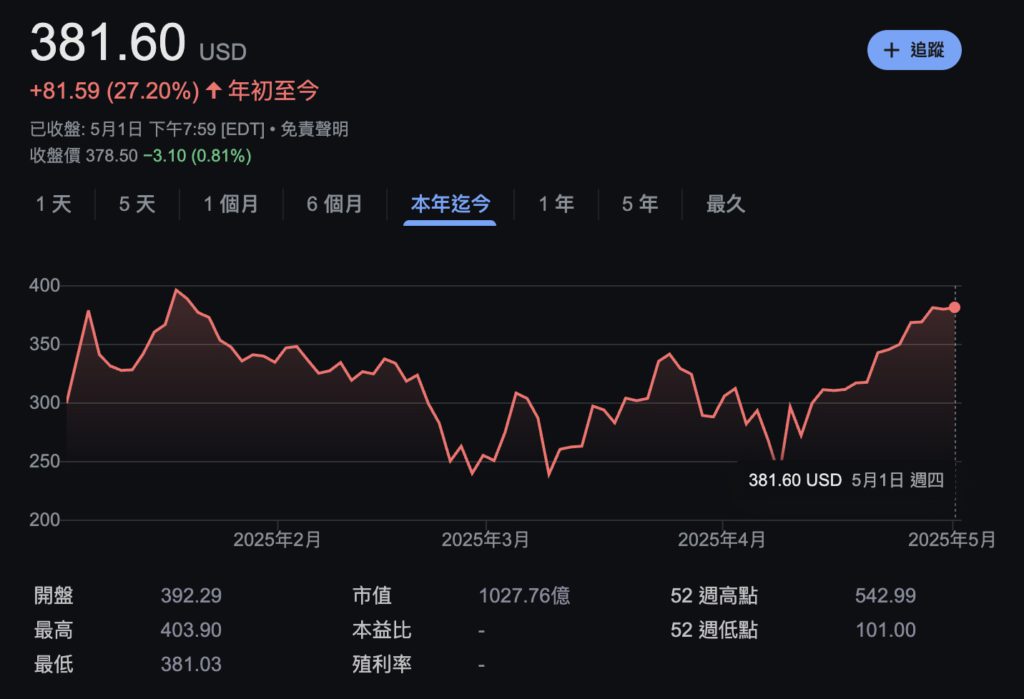Click the 市值 value 1027.76億
Screen dimensions: 1024x699
(524, 596)
